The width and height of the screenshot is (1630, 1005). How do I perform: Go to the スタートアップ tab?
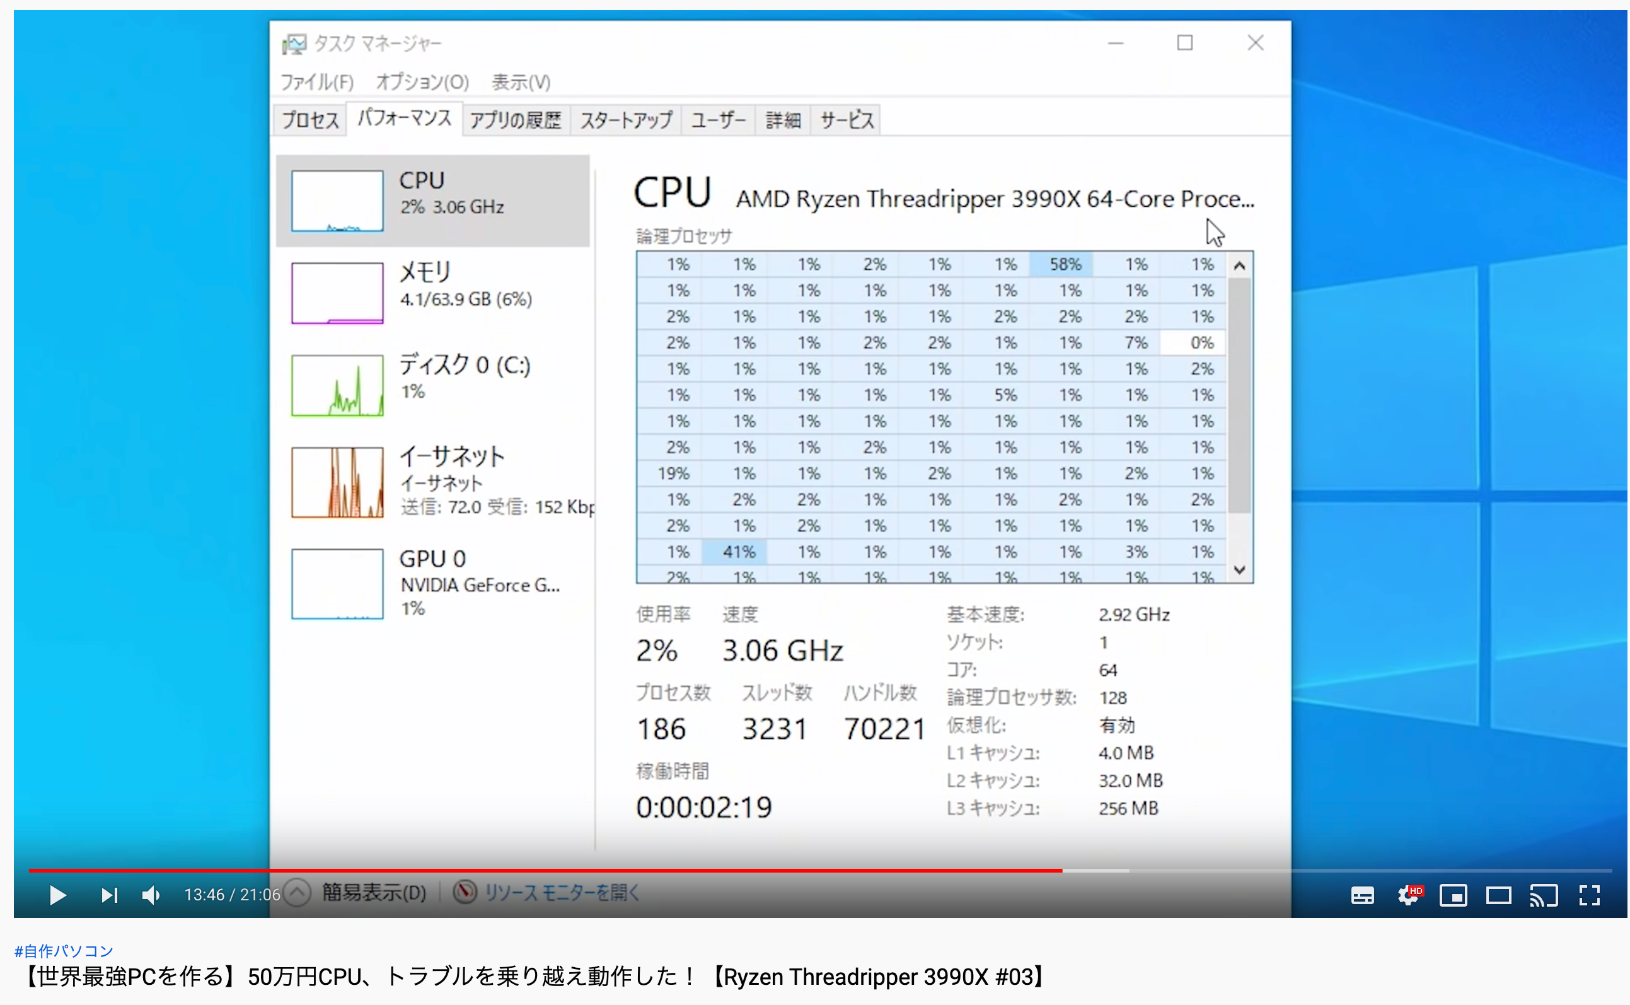pyautogui.click(x=627, y=120)
